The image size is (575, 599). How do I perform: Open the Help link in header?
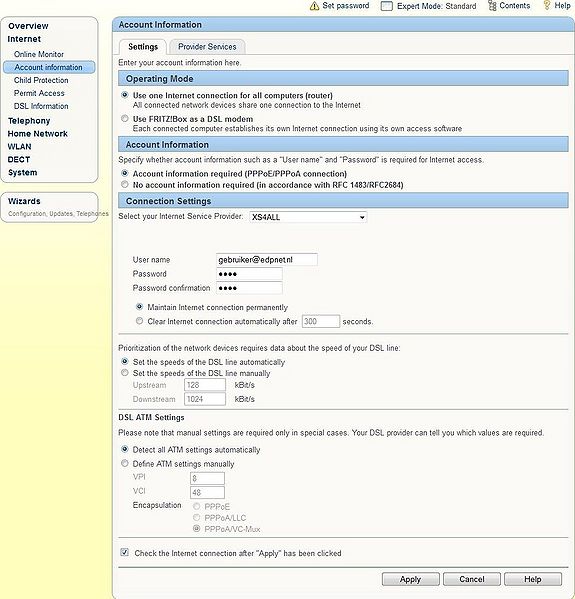562,6
